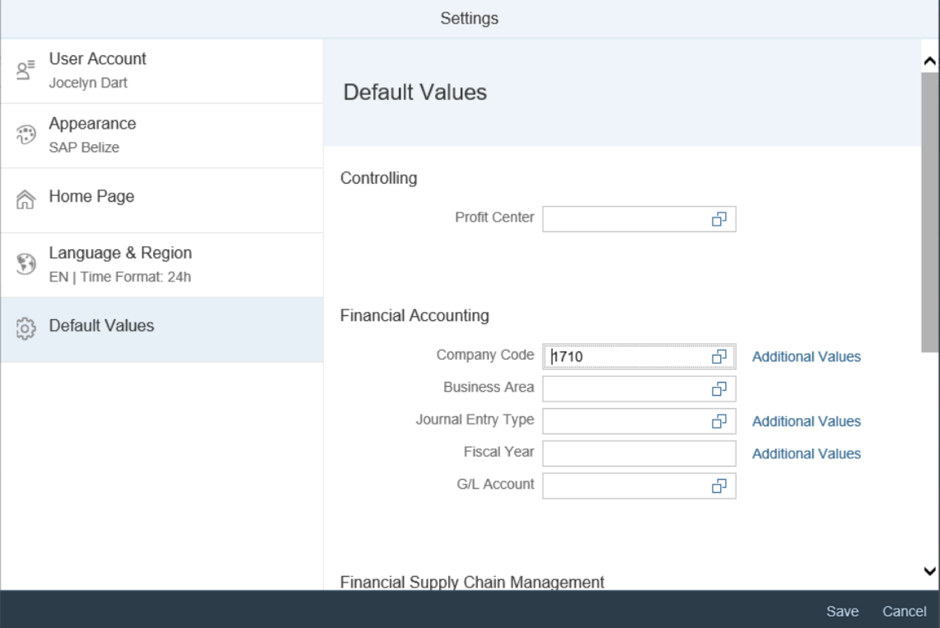The image size is (940, 628).
Task: Open value help for Profit Center field
Action: click(718, 219)
